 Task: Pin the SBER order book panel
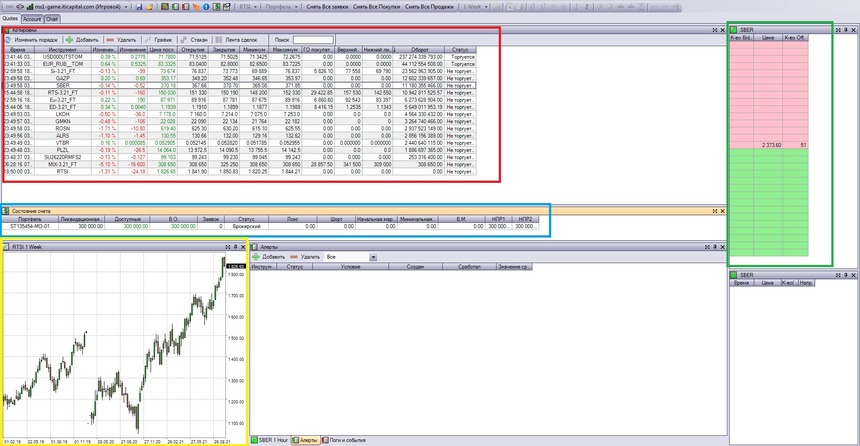846,30
